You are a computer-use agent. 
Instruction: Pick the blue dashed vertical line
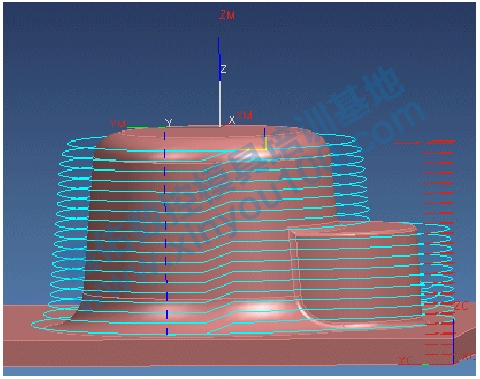[165, 232]
